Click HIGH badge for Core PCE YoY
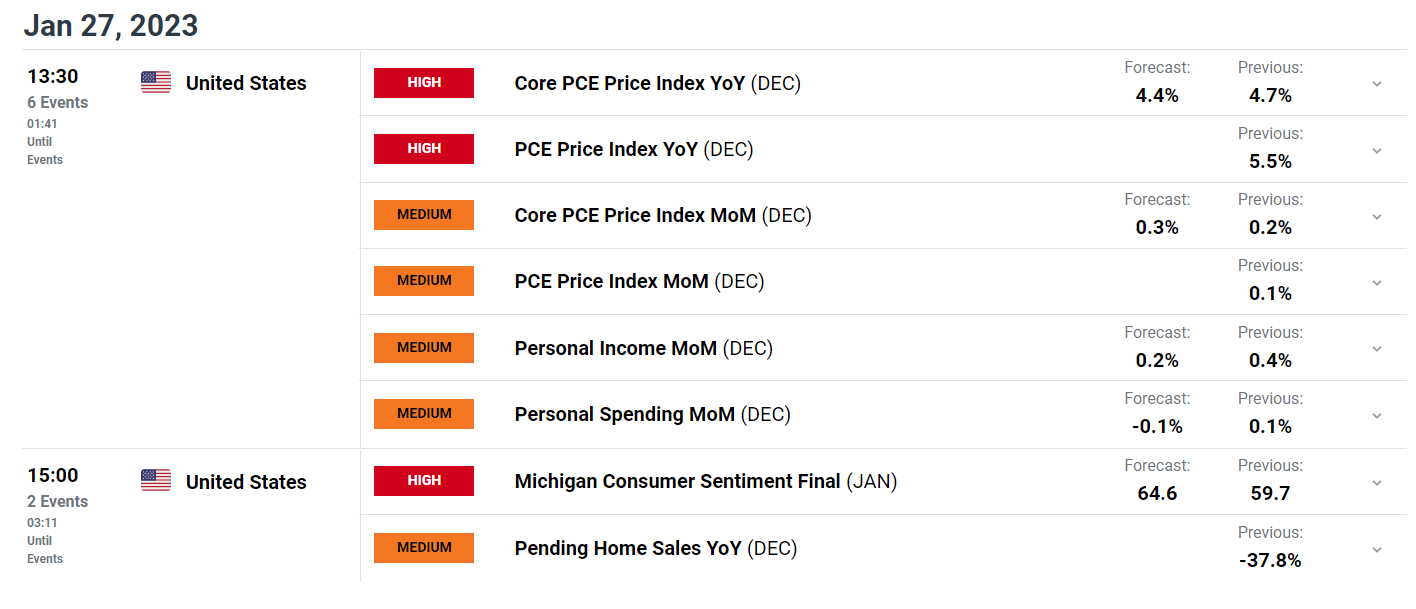 tap(424, 83)
